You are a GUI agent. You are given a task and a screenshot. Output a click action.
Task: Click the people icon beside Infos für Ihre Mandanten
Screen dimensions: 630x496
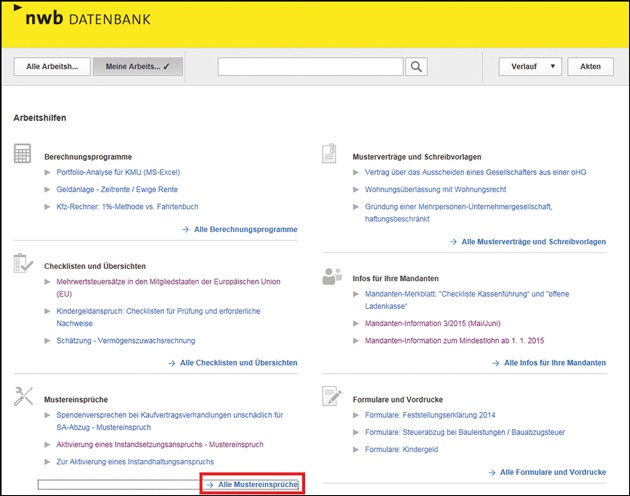coord(331,277)
